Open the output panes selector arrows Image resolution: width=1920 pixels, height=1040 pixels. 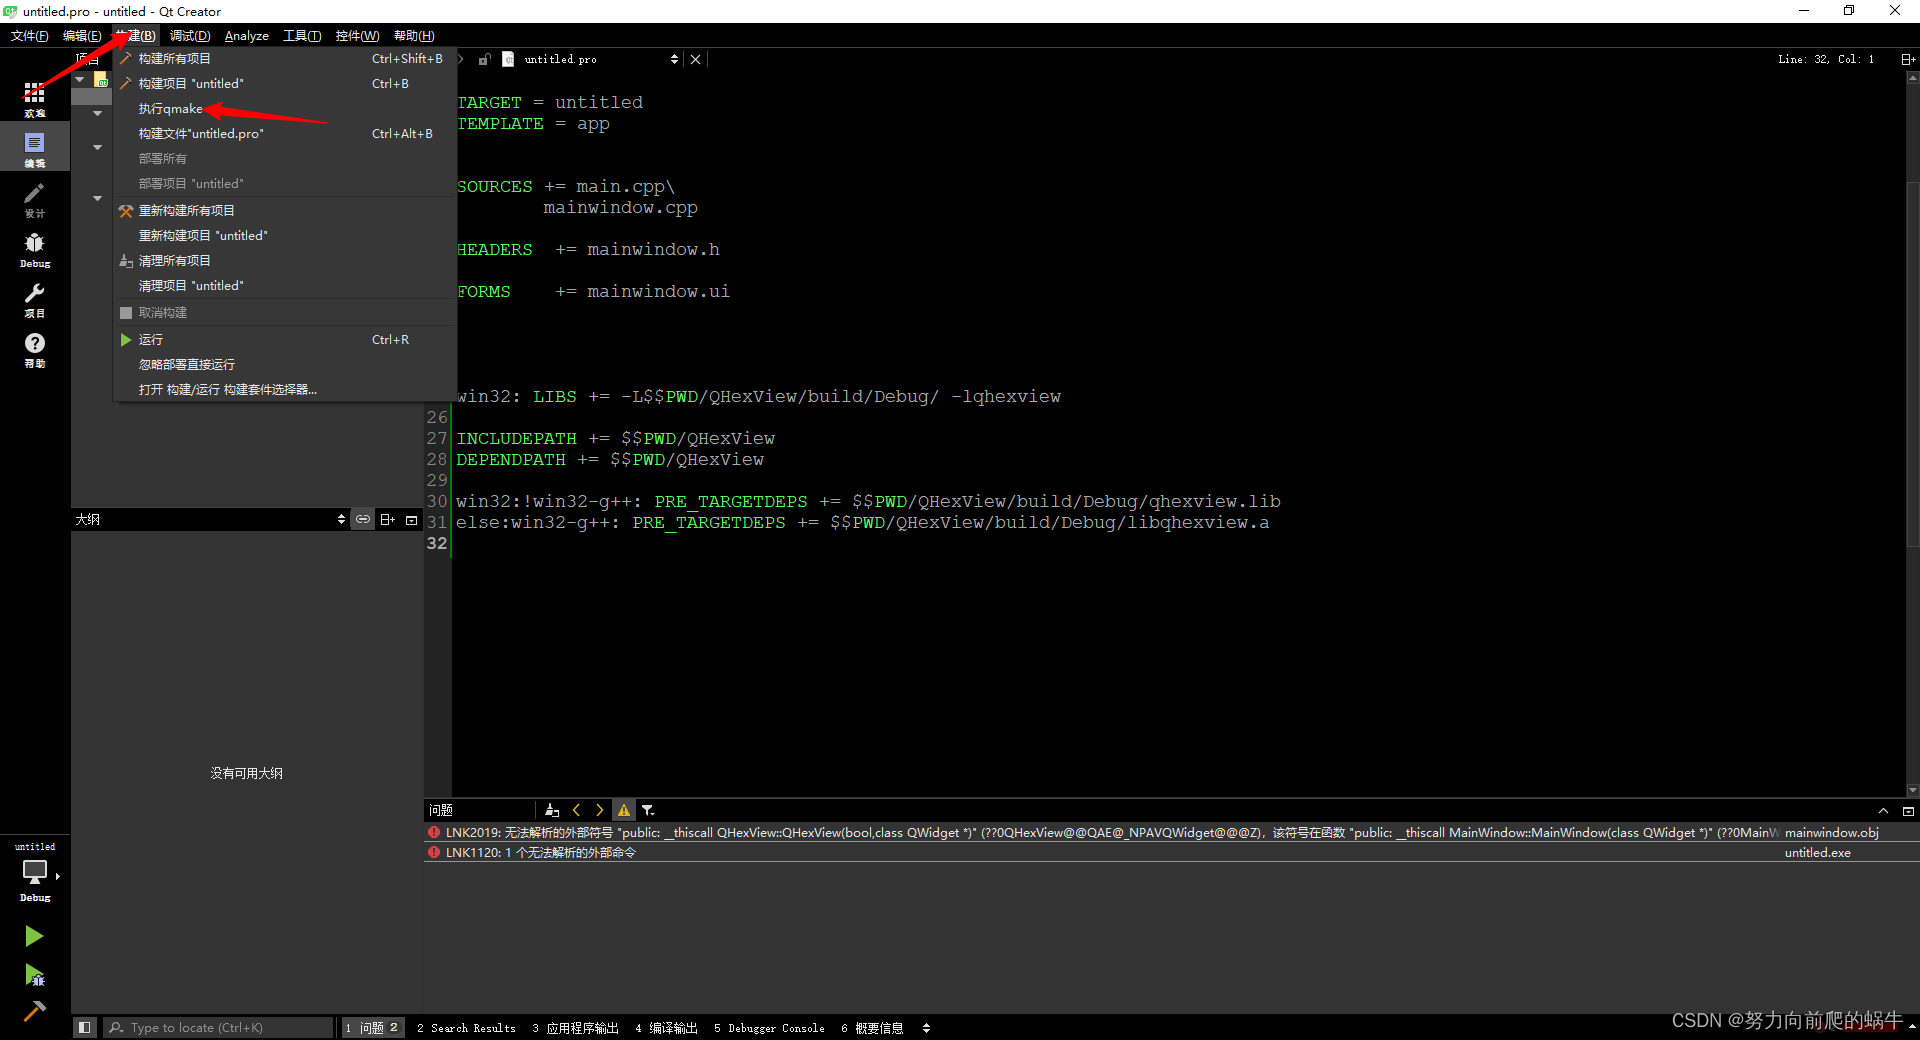pyautogui.click(x=926, y=1027)
